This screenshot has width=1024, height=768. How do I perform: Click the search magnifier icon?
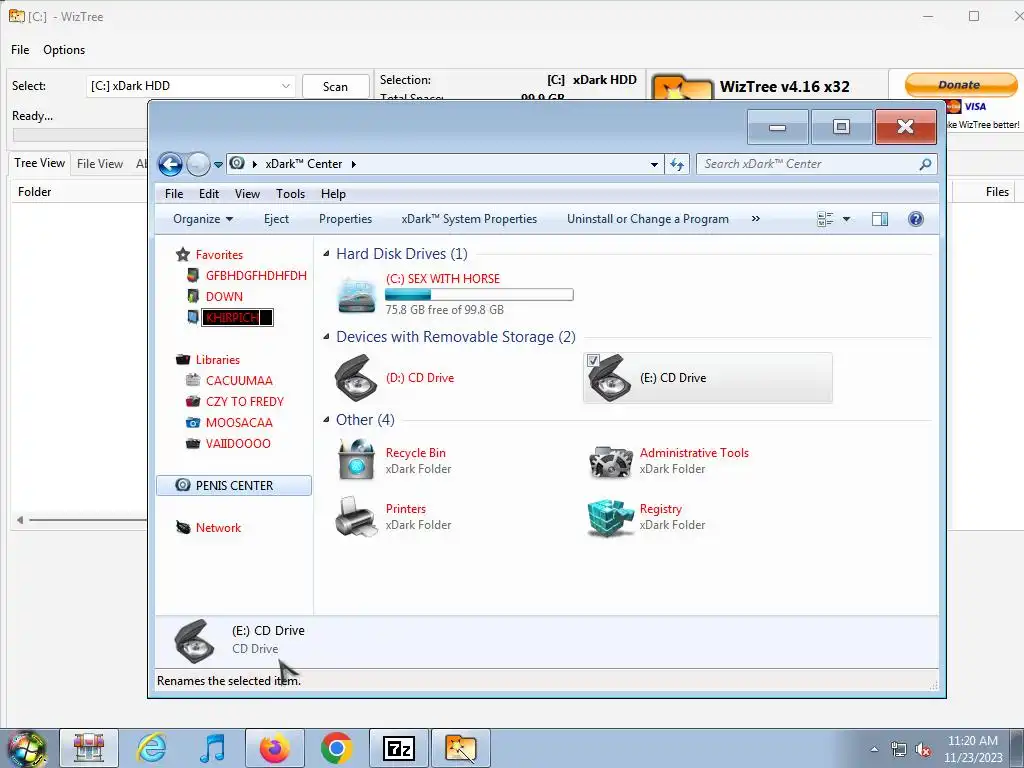coord(925,164)
